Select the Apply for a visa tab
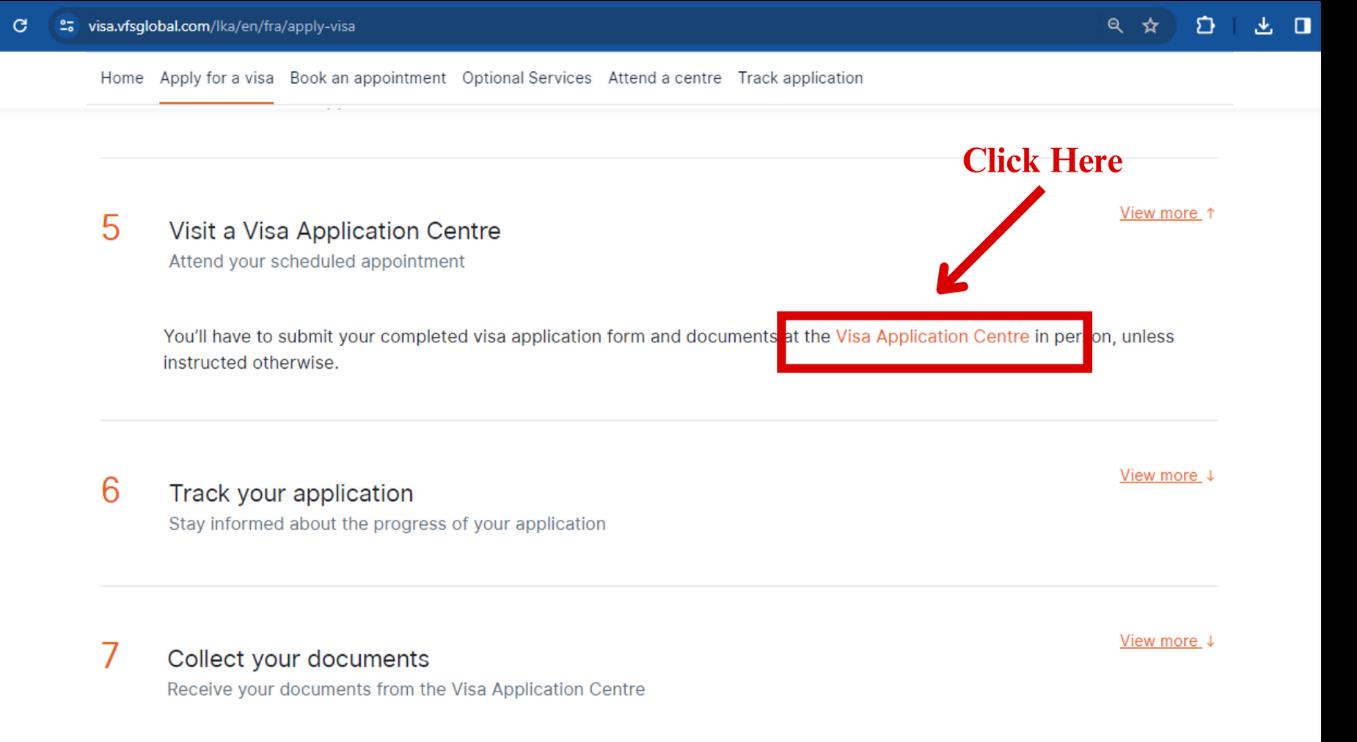 pos(217,78)
